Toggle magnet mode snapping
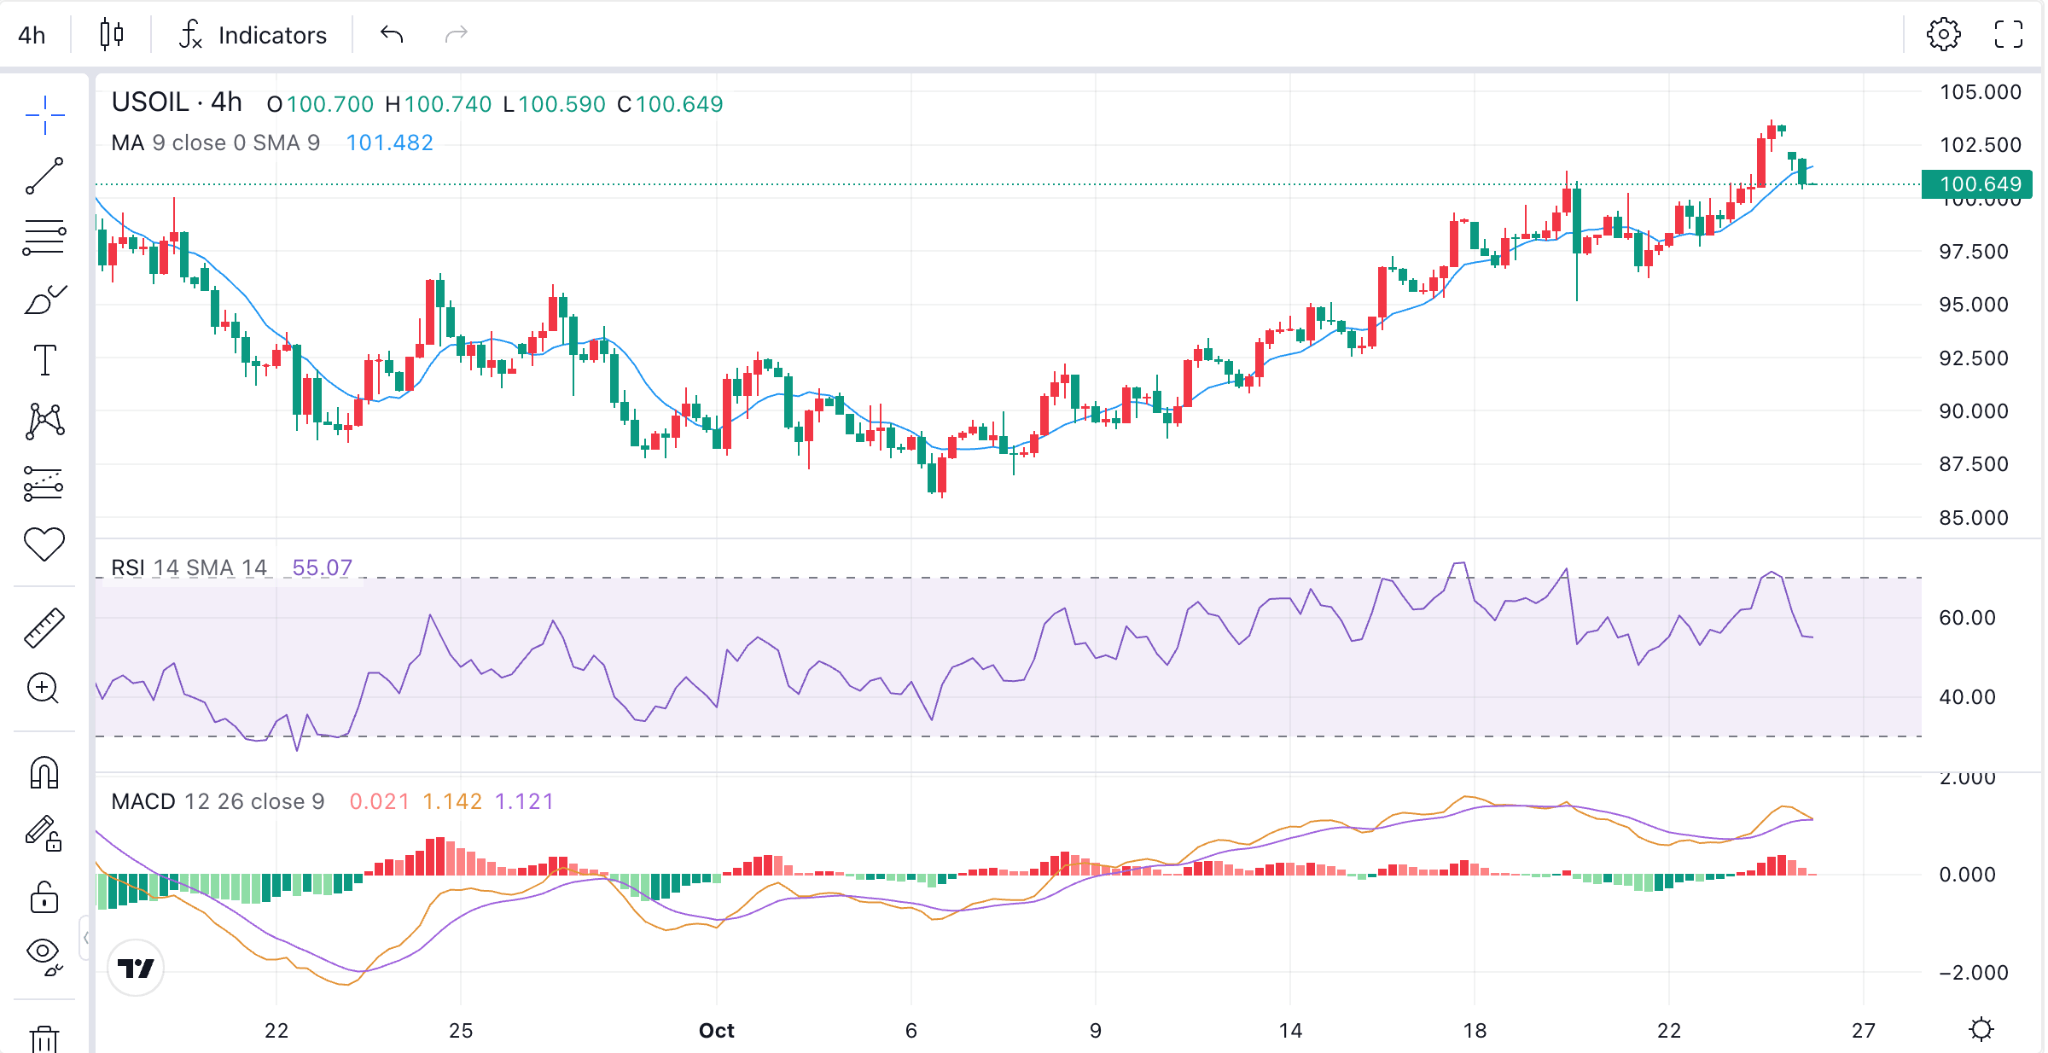 (x=44, y=773)
